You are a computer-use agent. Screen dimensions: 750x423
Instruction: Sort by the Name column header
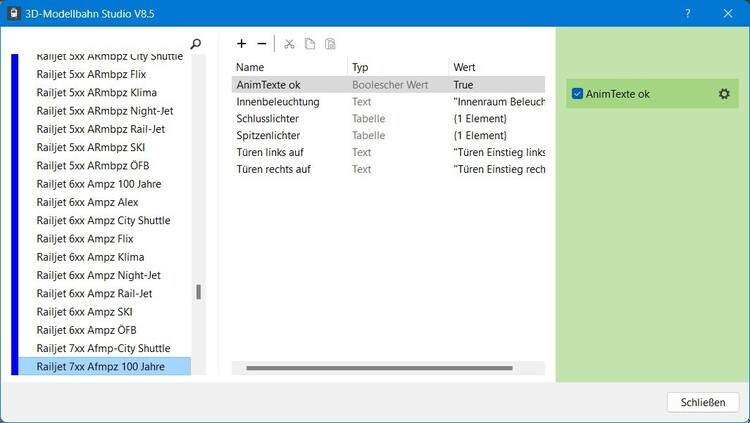tap(289, 67)
